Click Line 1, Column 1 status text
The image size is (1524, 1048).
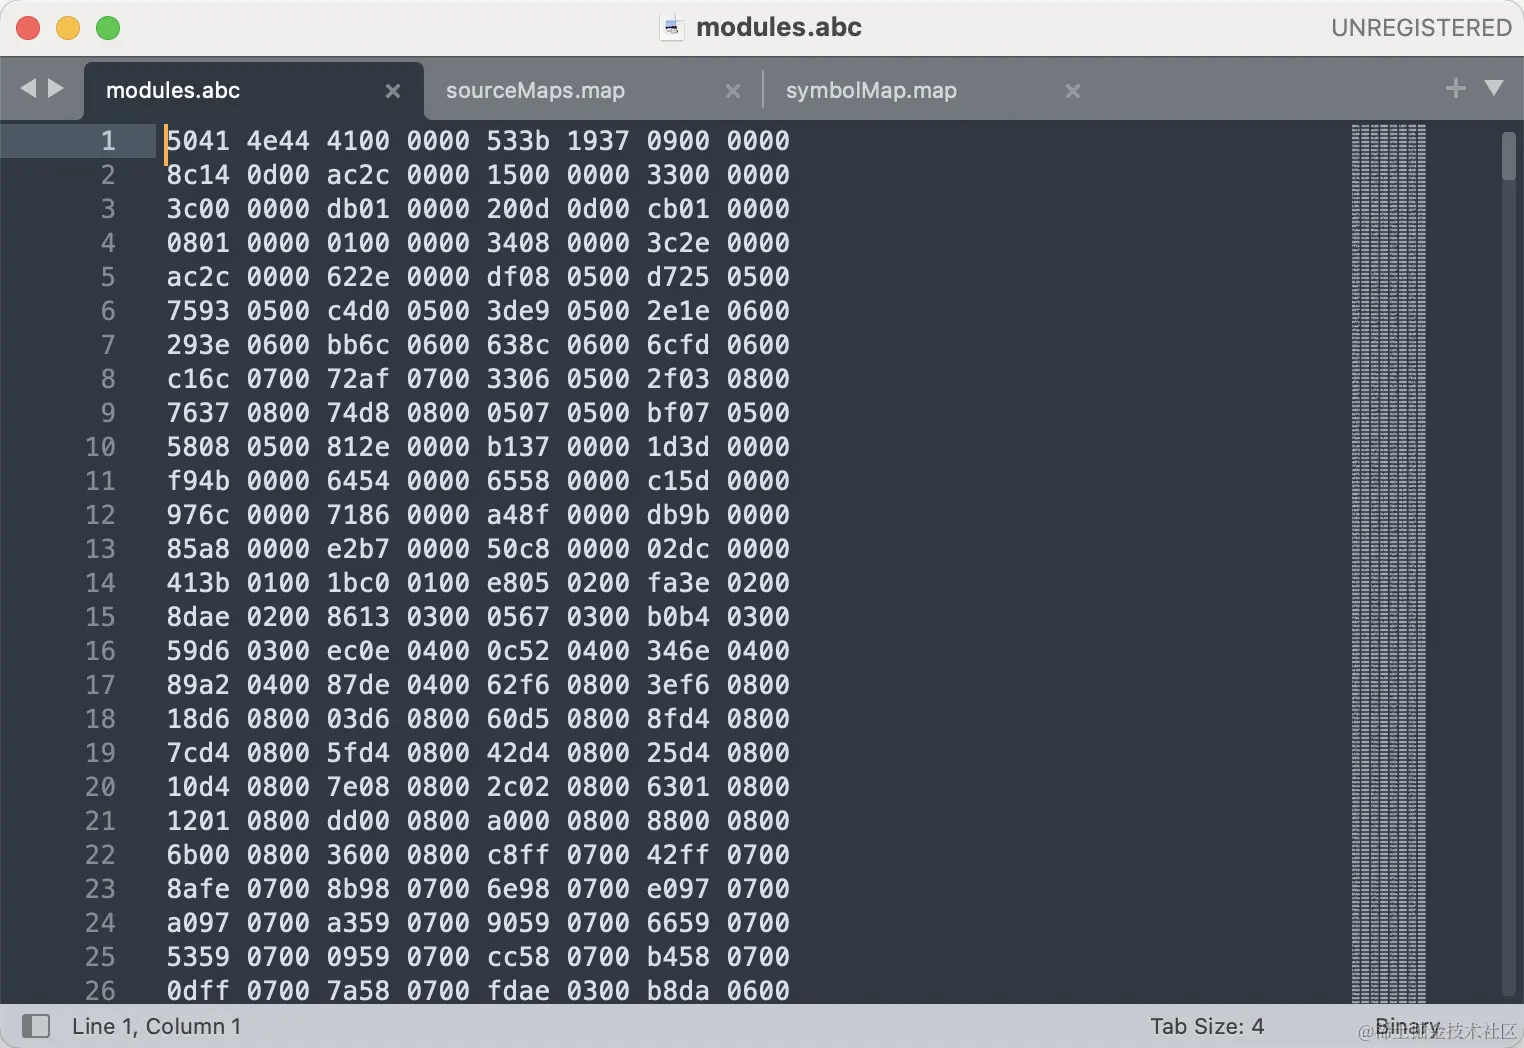(x=156, y=1026)
